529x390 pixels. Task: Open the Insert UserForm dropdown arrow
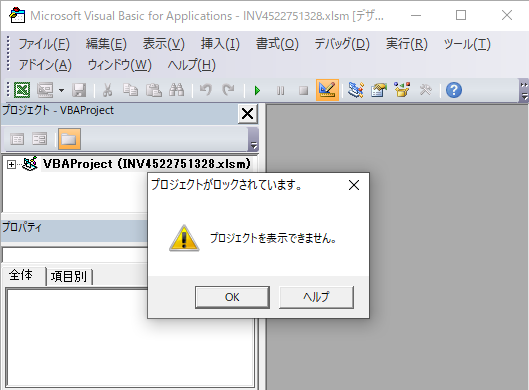click(61, 90)
